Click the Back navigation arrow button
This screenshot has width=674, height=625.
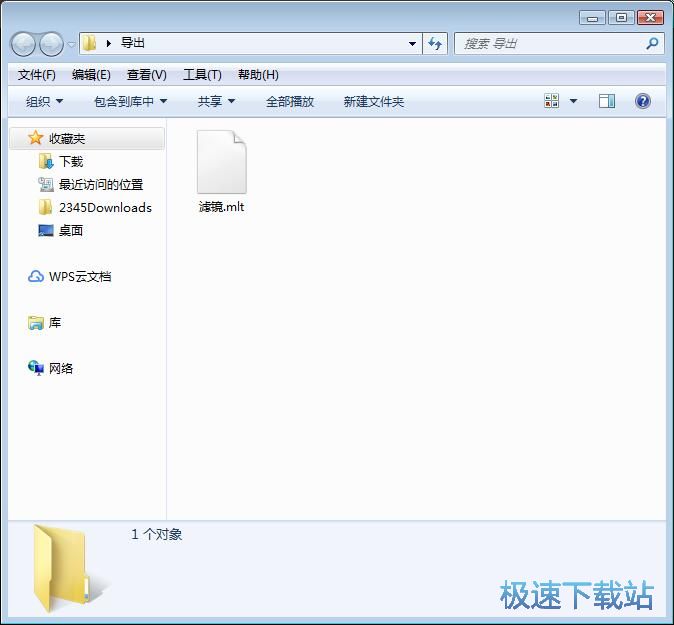[x=23, y=44]
